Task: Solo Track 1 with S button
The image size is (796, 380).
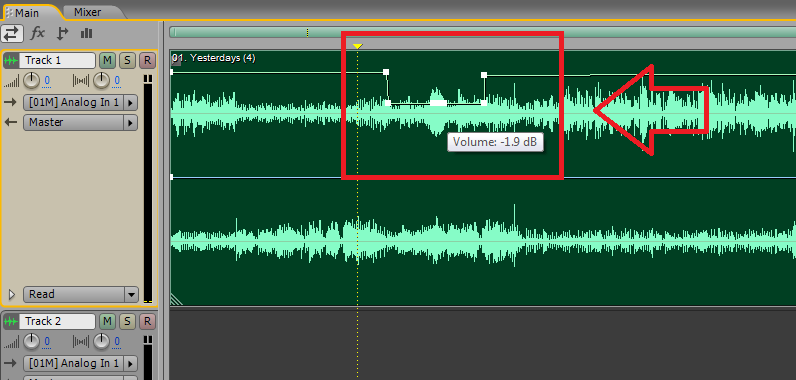Action: tap(127, 61)
